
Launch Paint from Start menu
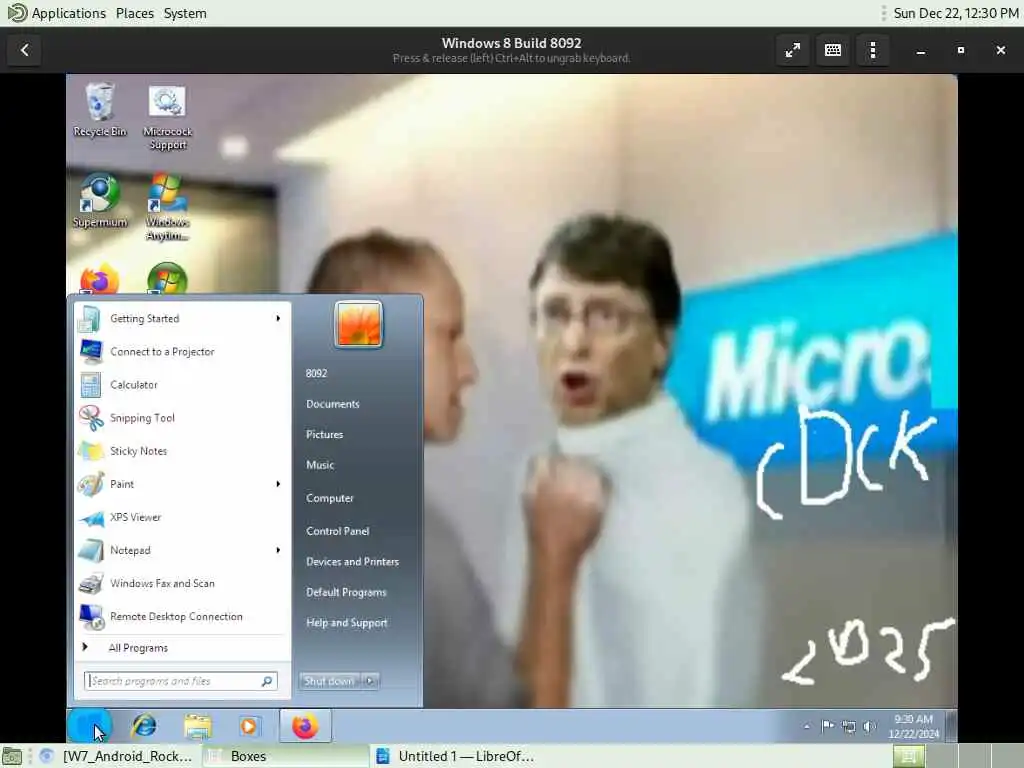(x=172, y=484)
